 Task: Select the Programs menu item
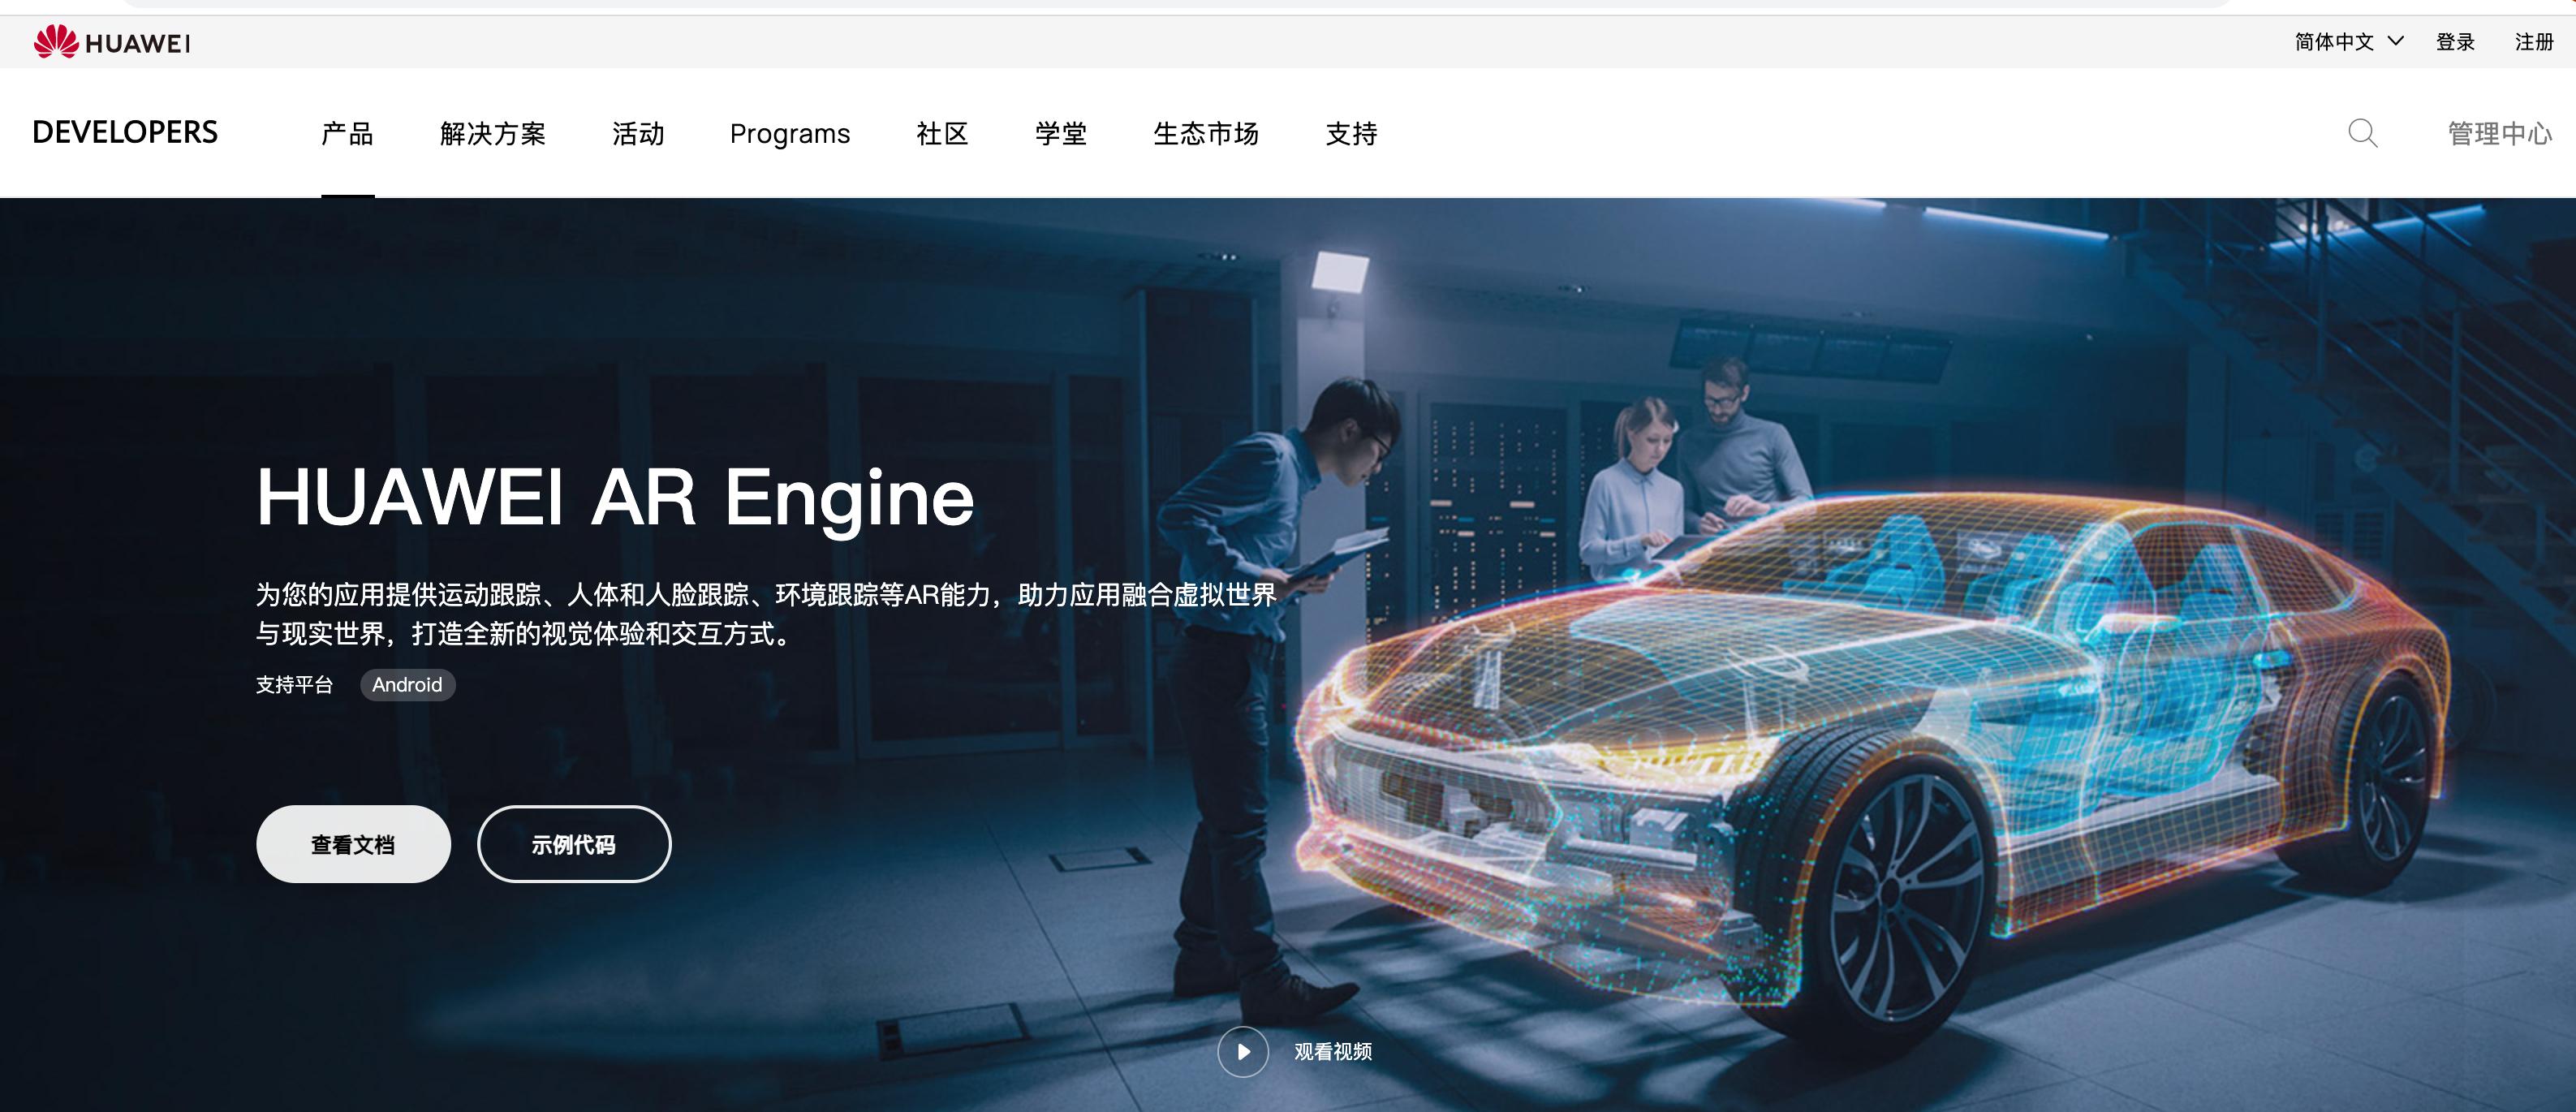(x=790, y=133)
